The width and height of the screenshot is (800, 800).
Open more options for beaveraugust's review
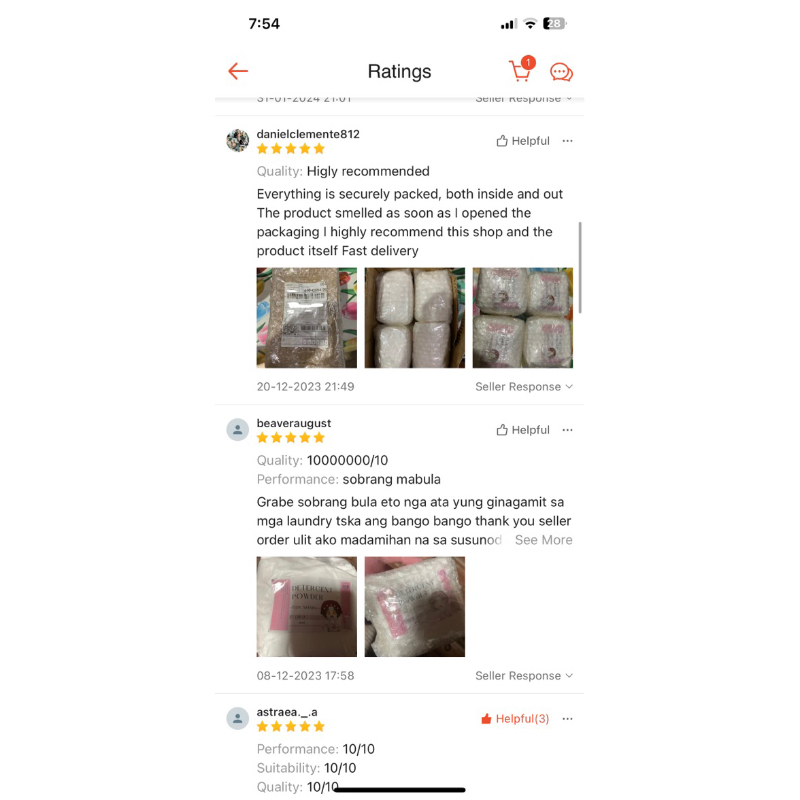click(567, 430)
